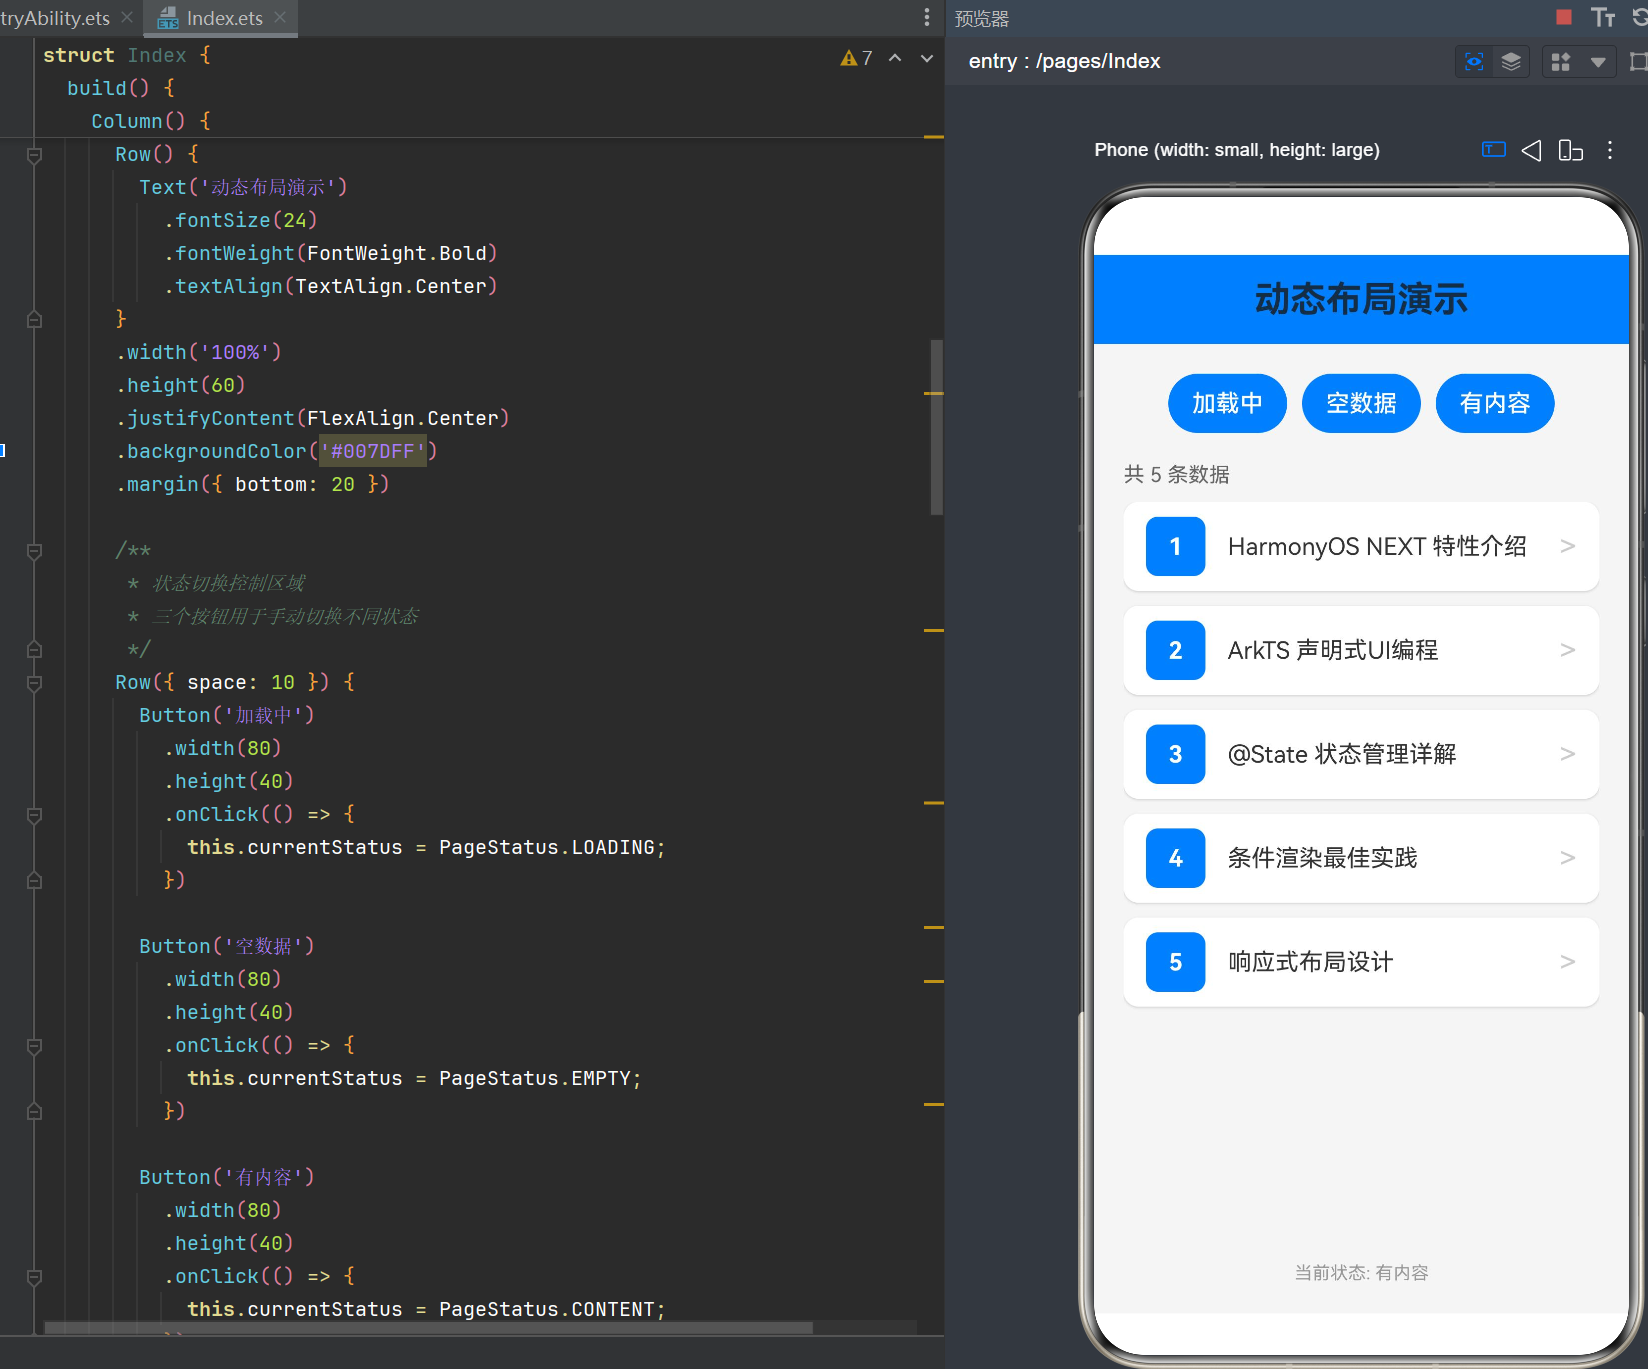Collapse the LOADING onClick handler
The image size is (1648, 1369).
pos(34,815)
